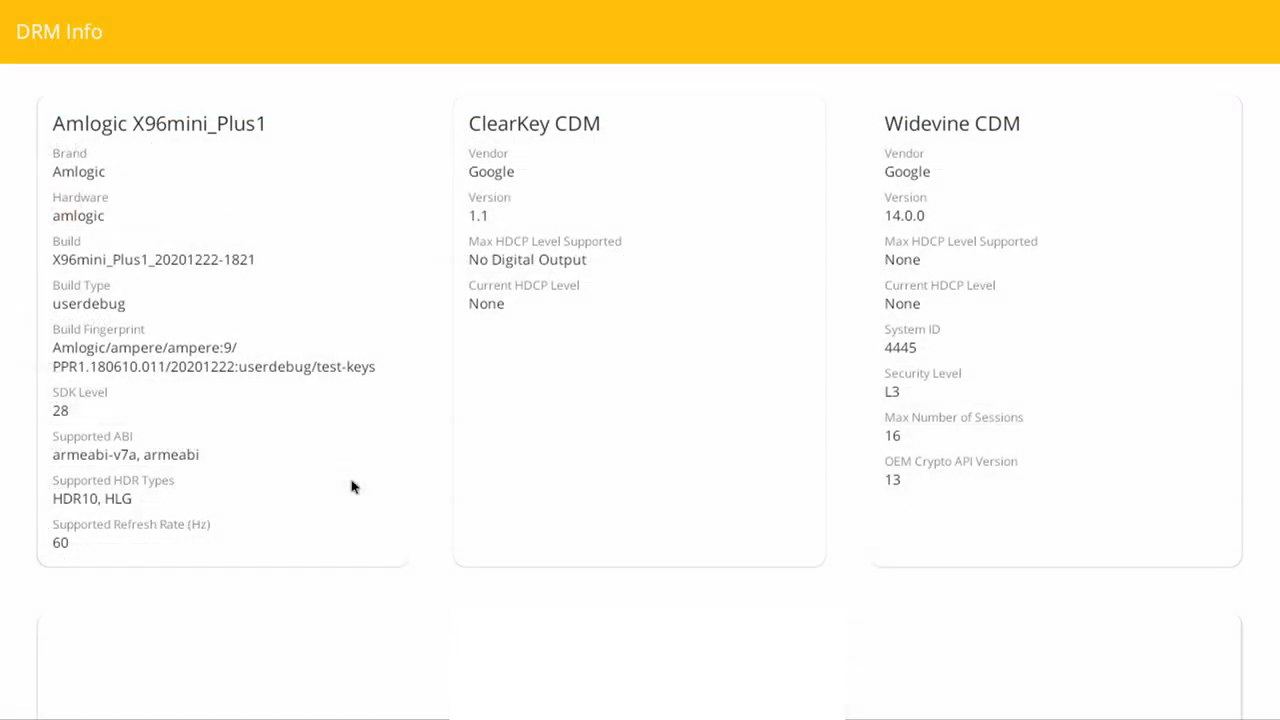This screenshot has width=1280, height=720.
Task: Click the SDK Level label
Action: 80,392
